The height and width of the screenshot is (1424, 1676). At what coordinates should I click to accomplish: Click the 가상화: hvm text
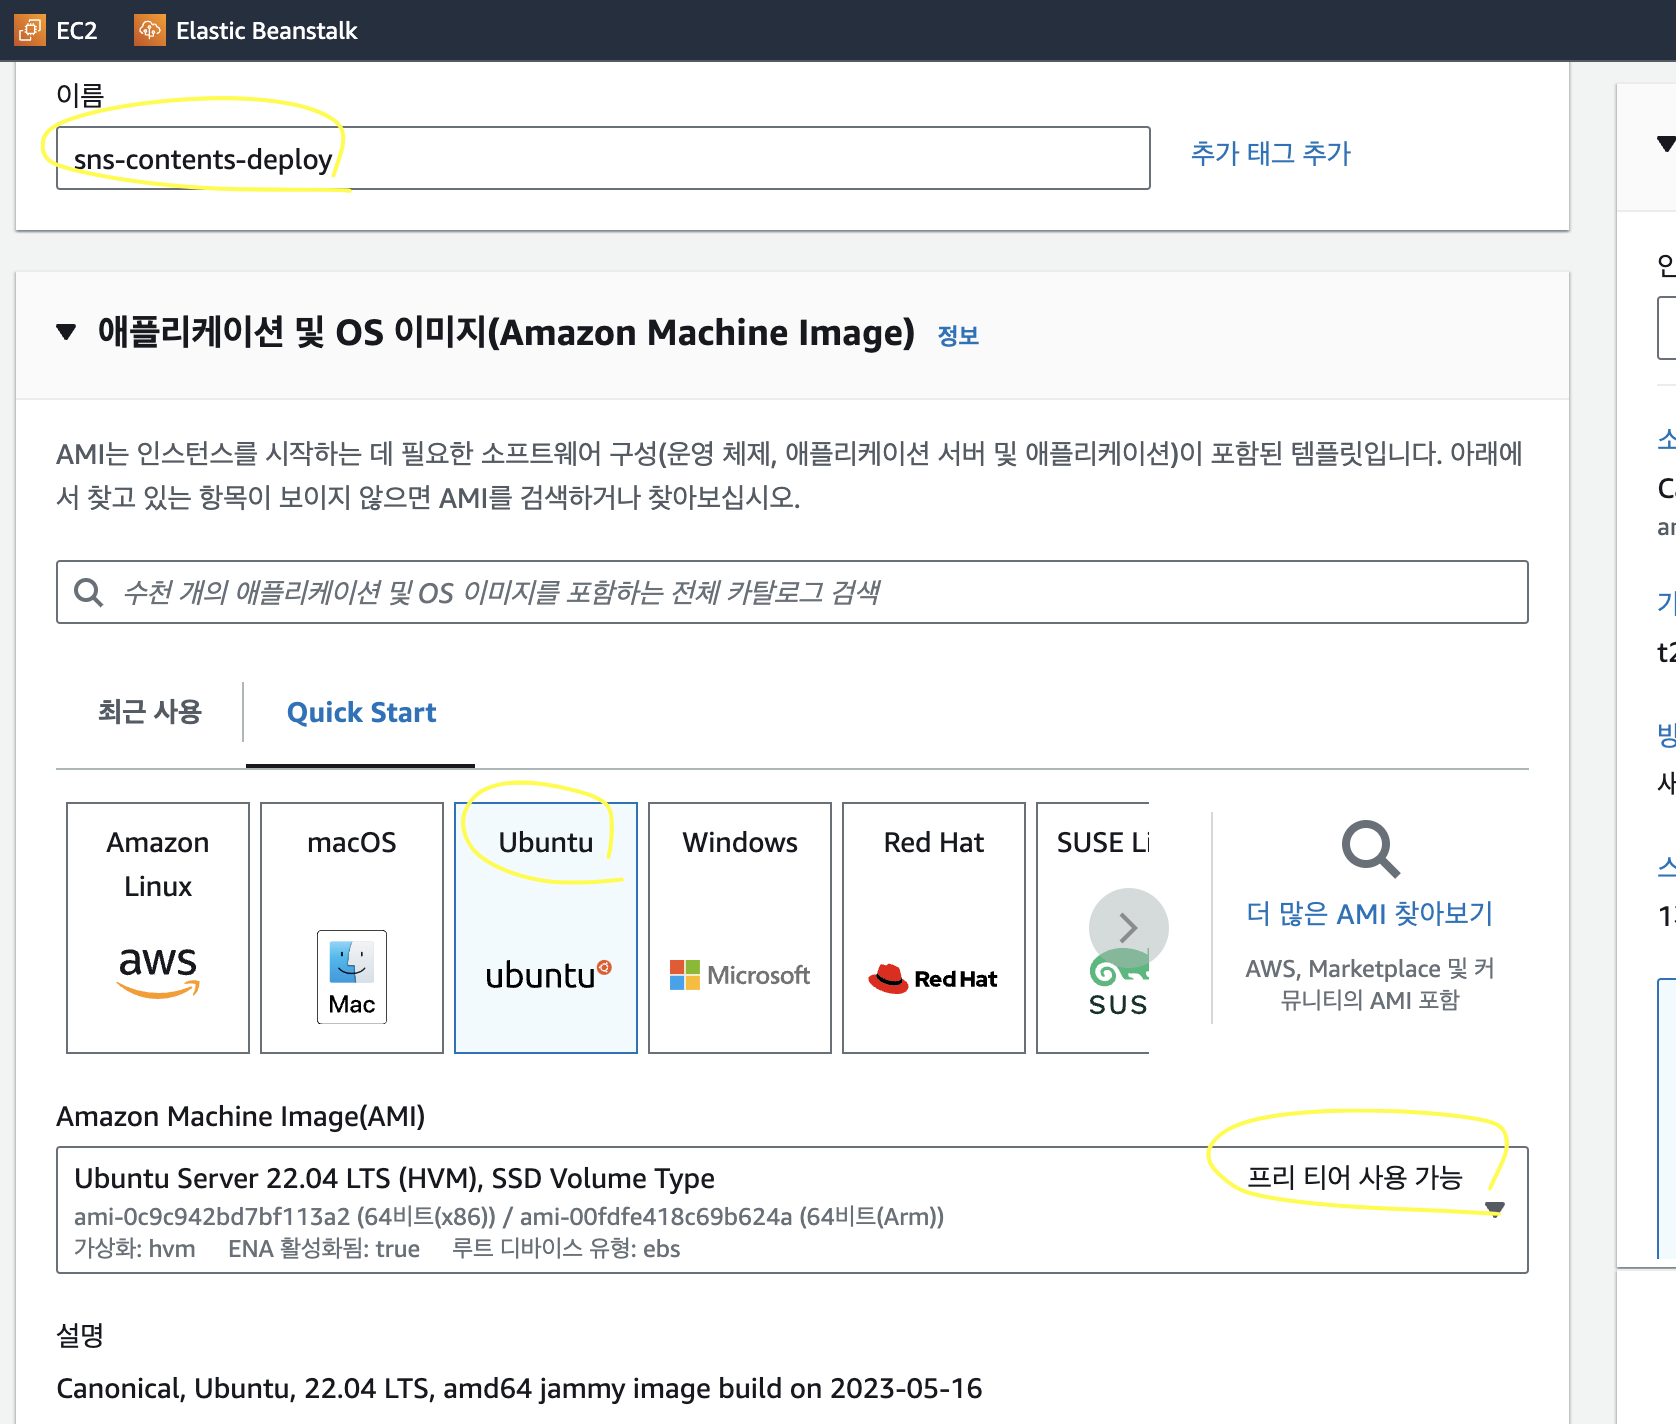coord(135,1248)
